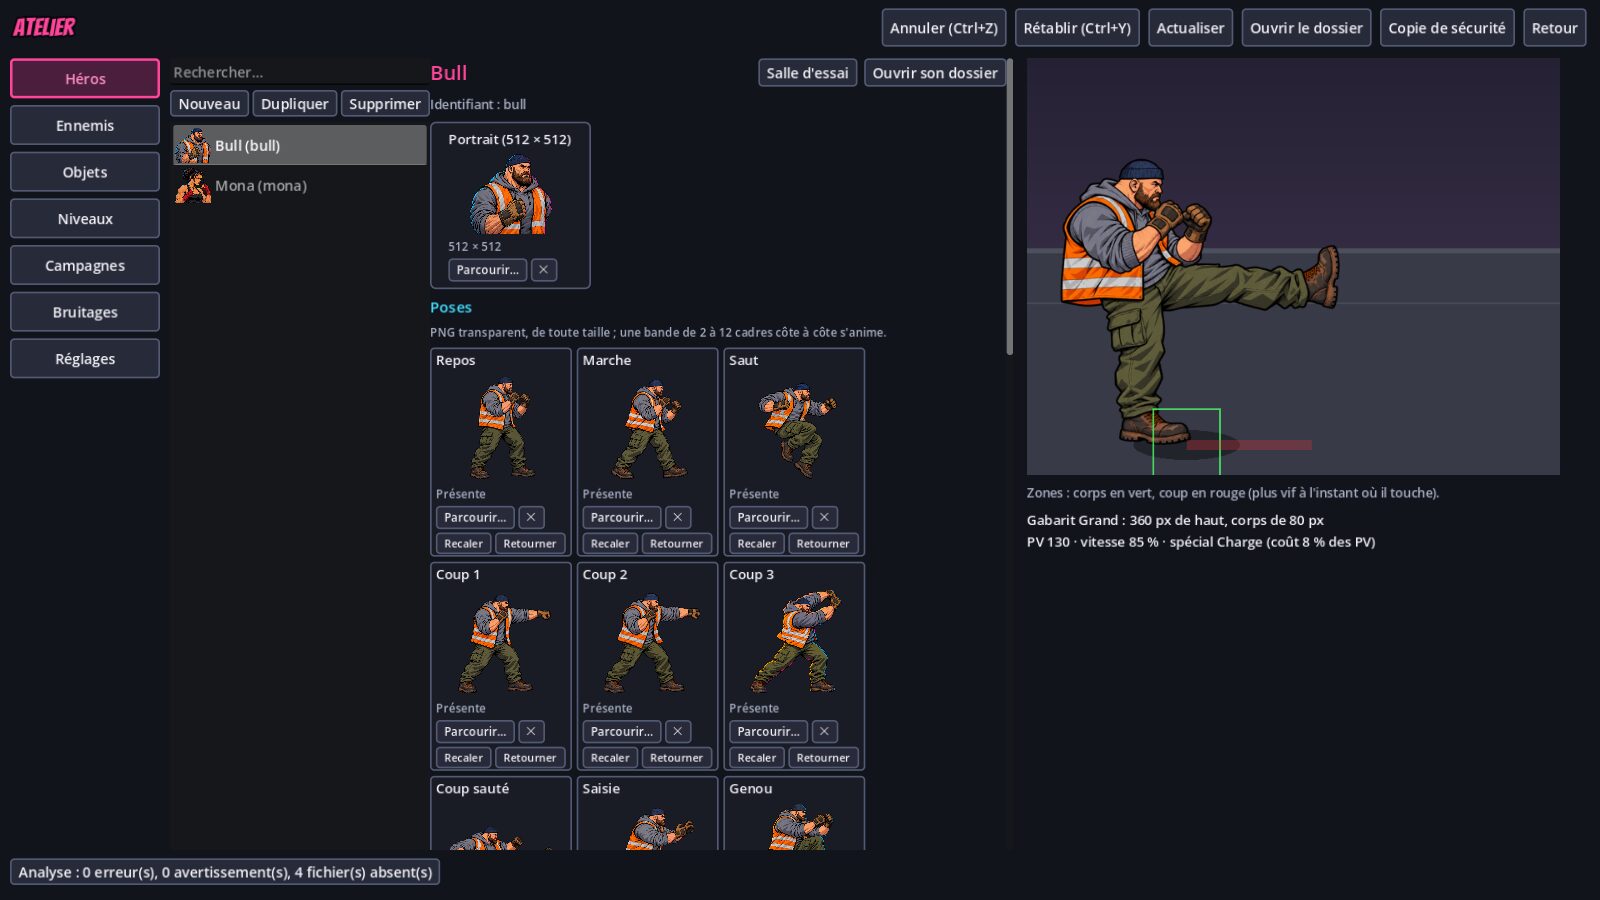Viewport: 1600px width, 900px height.
Task: Clear the Marche pose image
Action: point(678,517)
